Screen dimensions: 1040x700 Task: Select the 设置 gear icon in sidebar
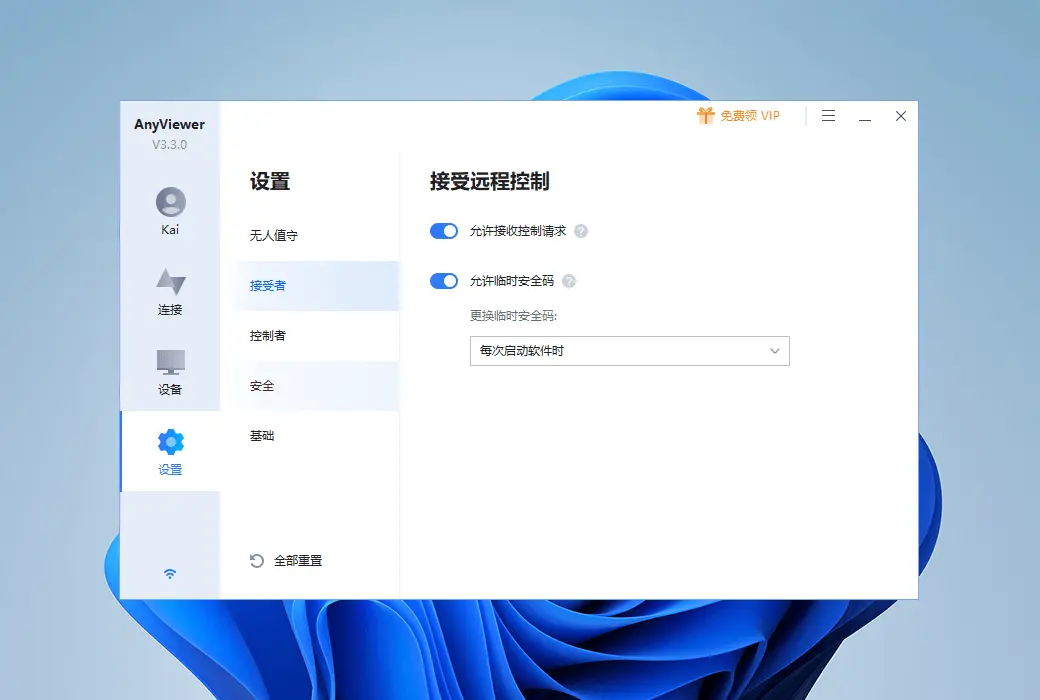click(170, 442)
